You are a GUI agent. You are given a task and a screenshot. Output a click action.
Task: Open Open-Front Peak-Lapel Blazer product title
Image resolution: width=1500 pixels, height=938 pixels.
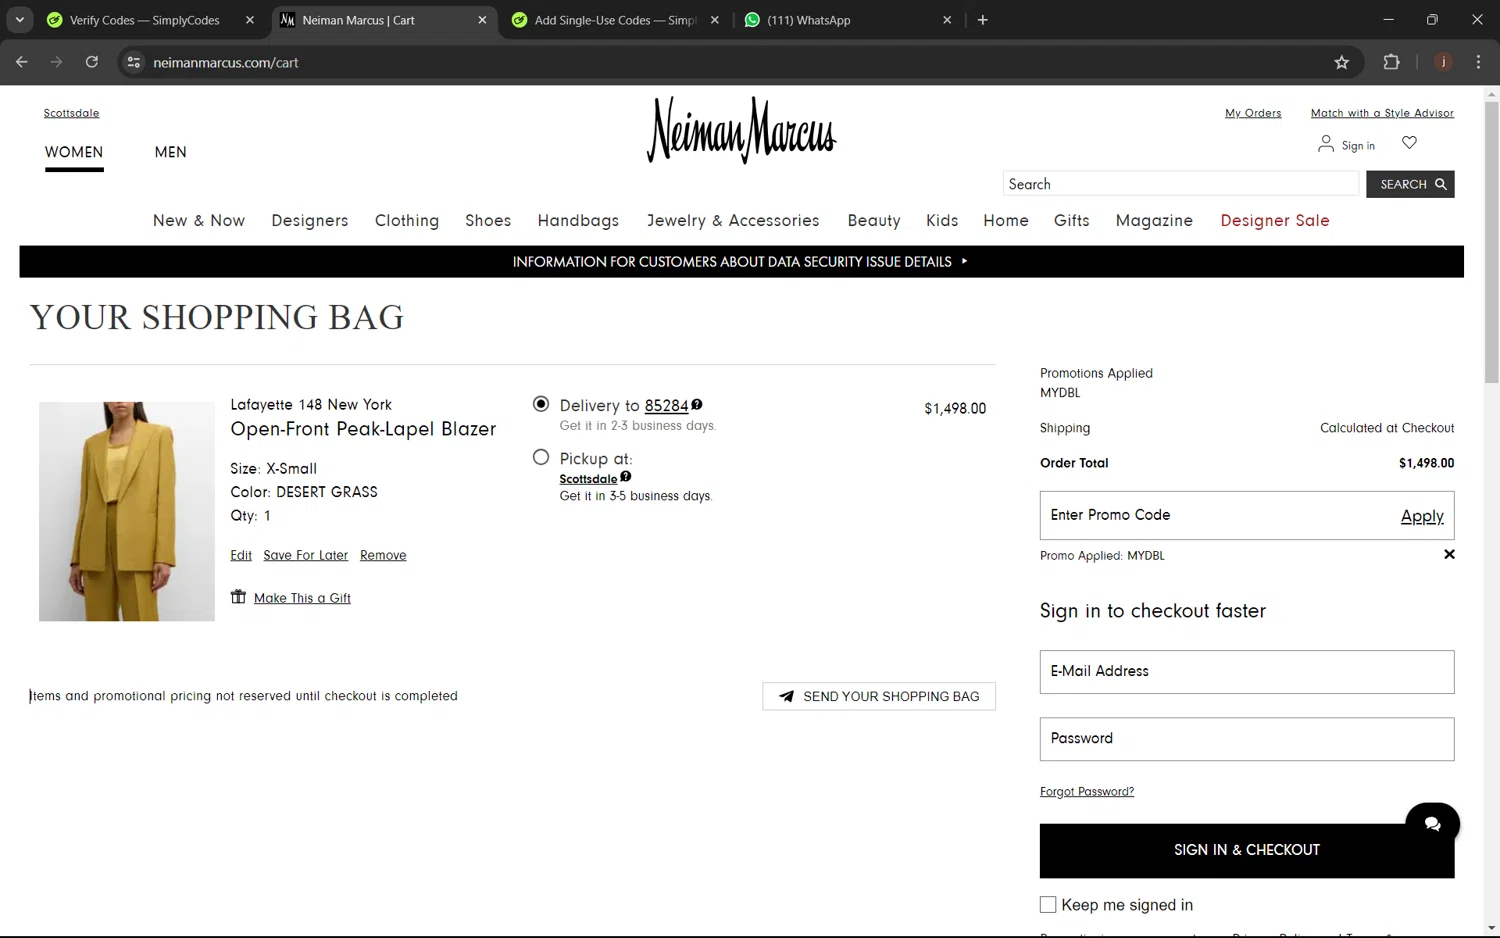pyautogui.click(x=363, y=429)
